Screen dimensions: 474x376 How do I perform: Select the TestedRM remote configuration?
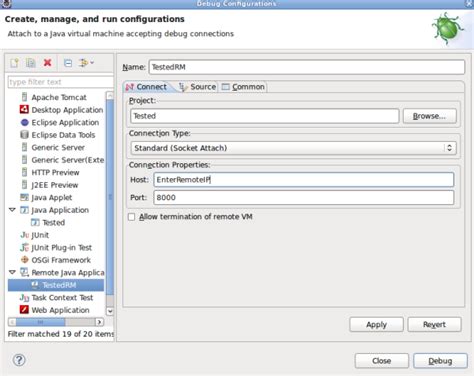(56, 285)
